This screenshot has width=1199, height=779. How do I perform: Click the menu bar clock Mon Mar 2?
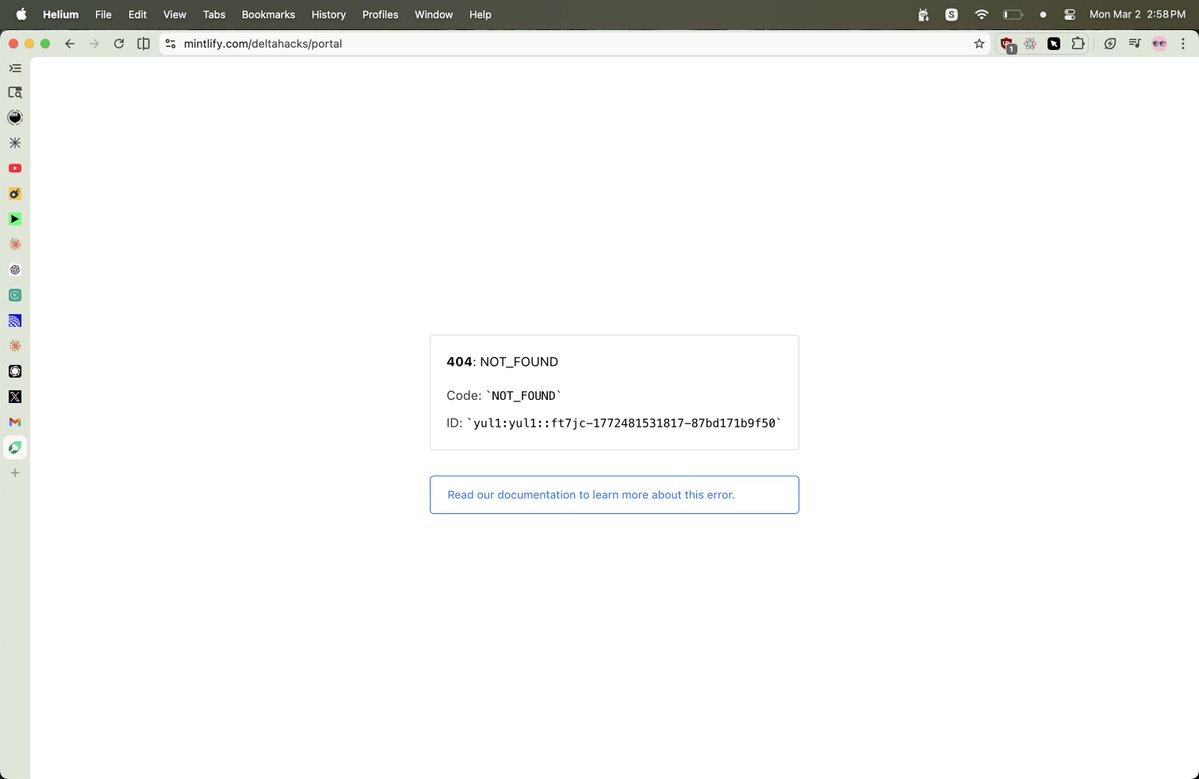tap(1137, 15)
